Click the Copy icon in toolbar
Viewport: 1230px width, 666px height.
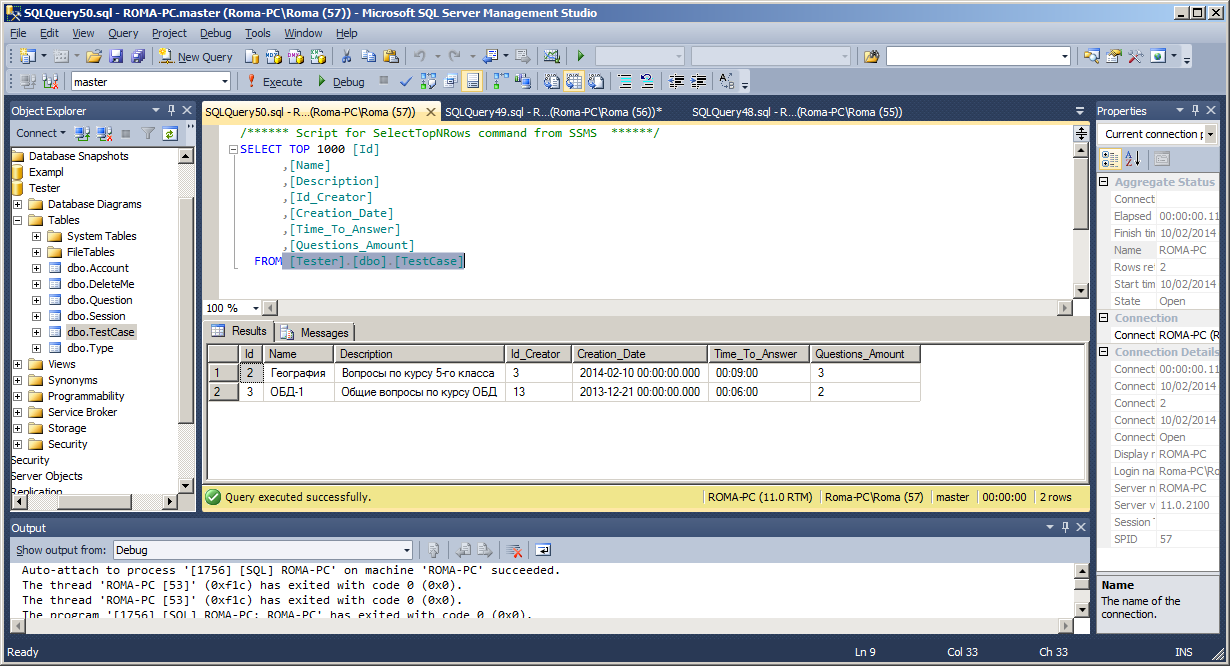368,57
